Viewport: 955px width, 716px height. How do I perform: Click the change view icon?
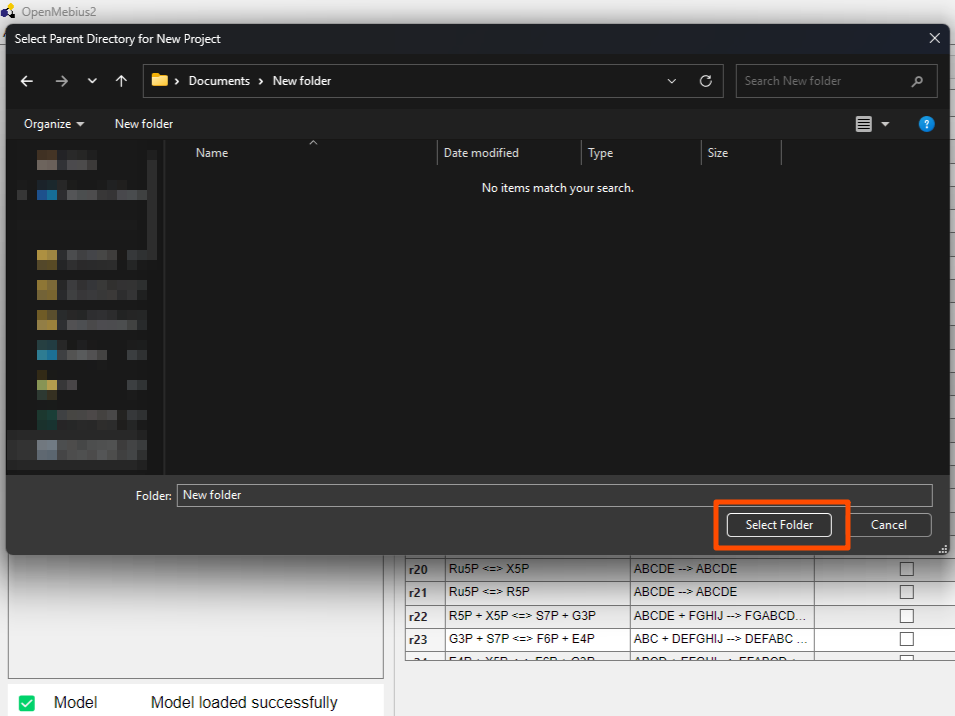pos(864,124)
